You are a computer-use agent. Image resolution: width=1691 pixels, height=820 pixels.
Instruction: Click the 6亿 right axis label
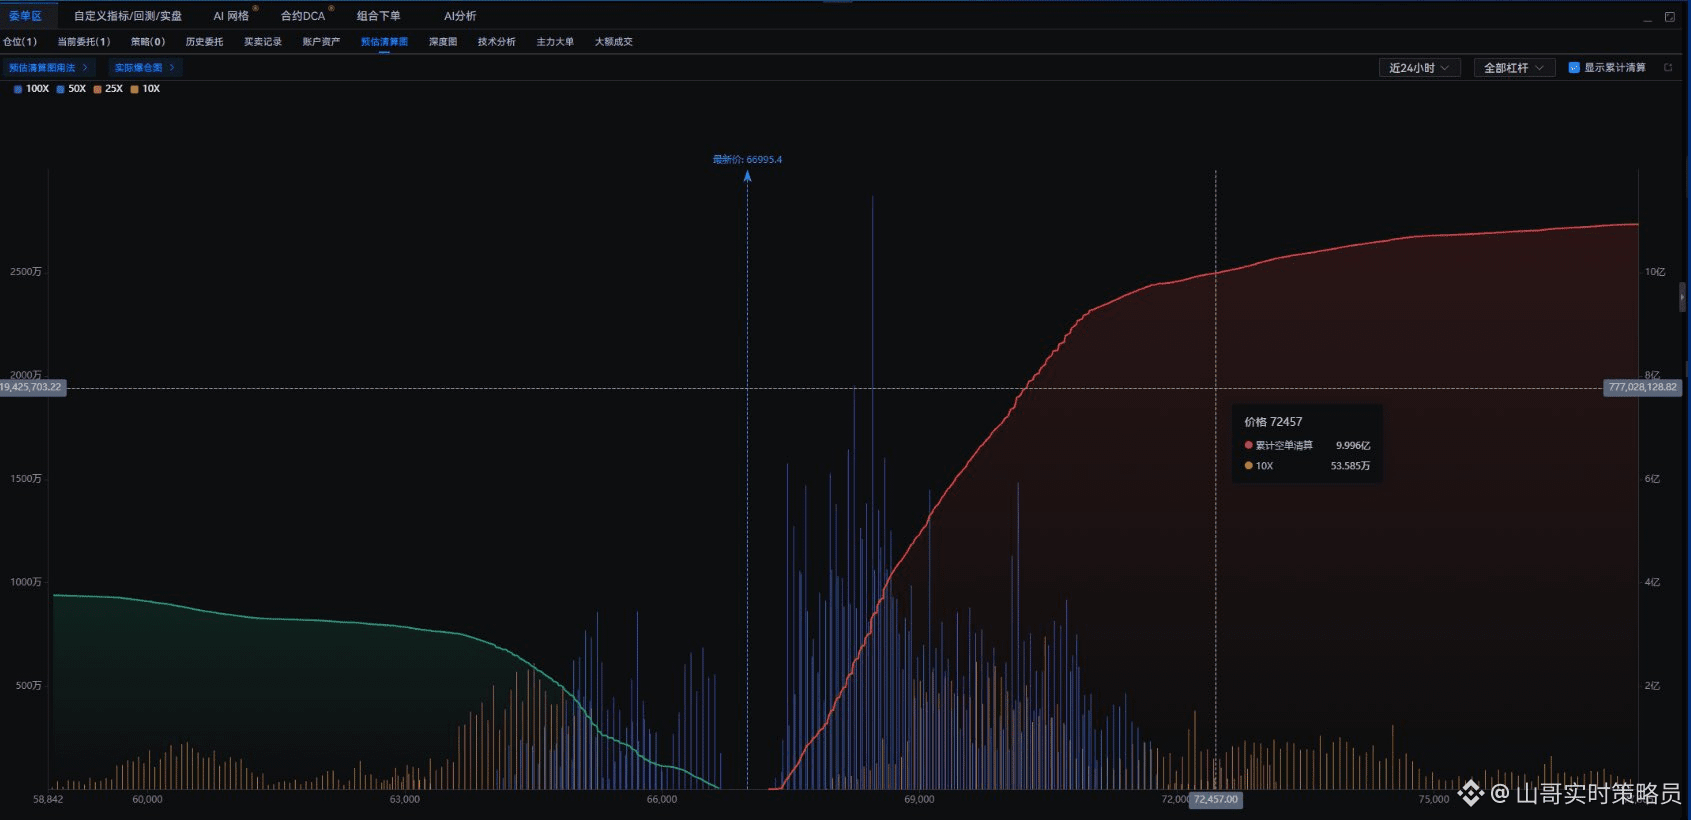pos(1652,479)
